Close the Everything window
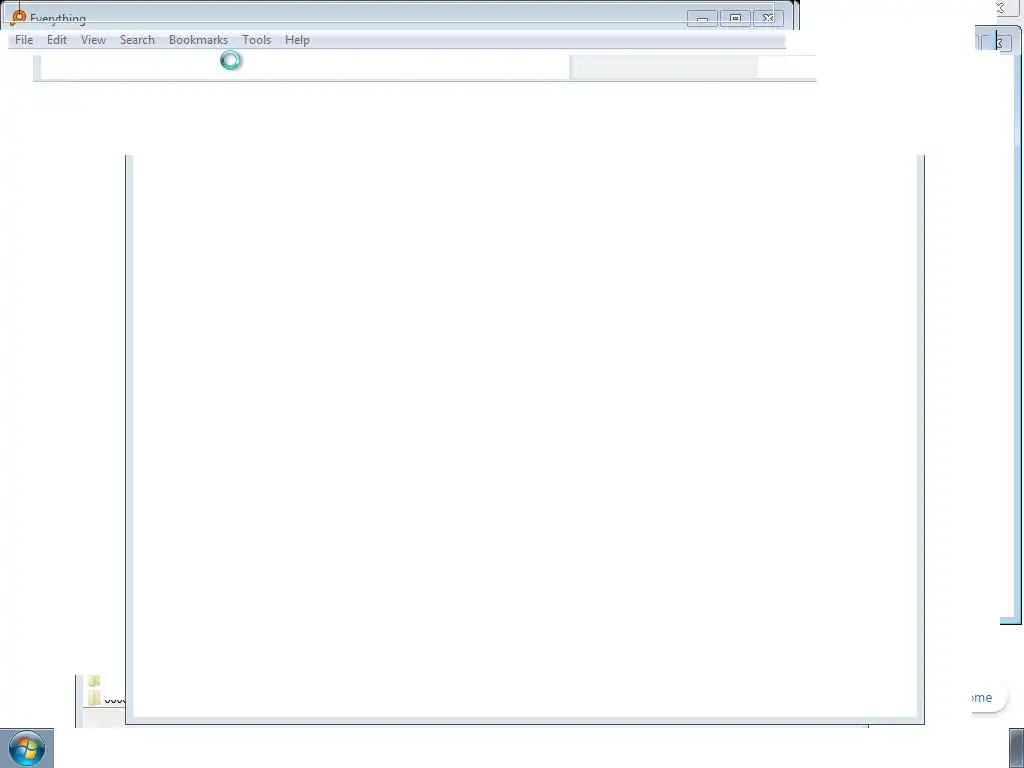Screen dimensions: 1024x768 click(x=768, y=18)
